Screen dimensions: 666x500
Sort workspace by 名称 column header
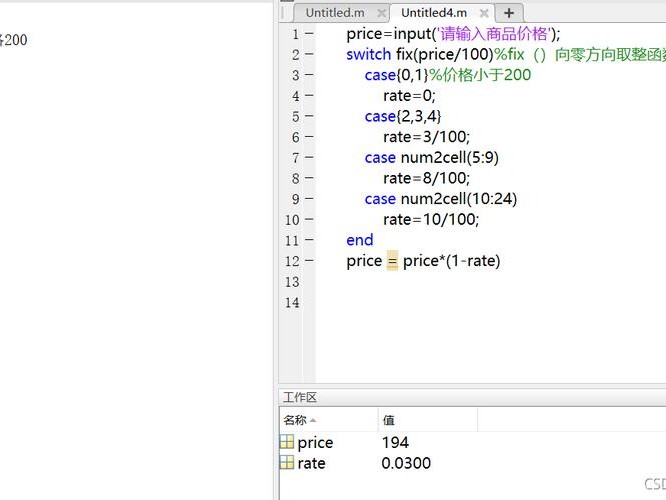pos(328,420)
